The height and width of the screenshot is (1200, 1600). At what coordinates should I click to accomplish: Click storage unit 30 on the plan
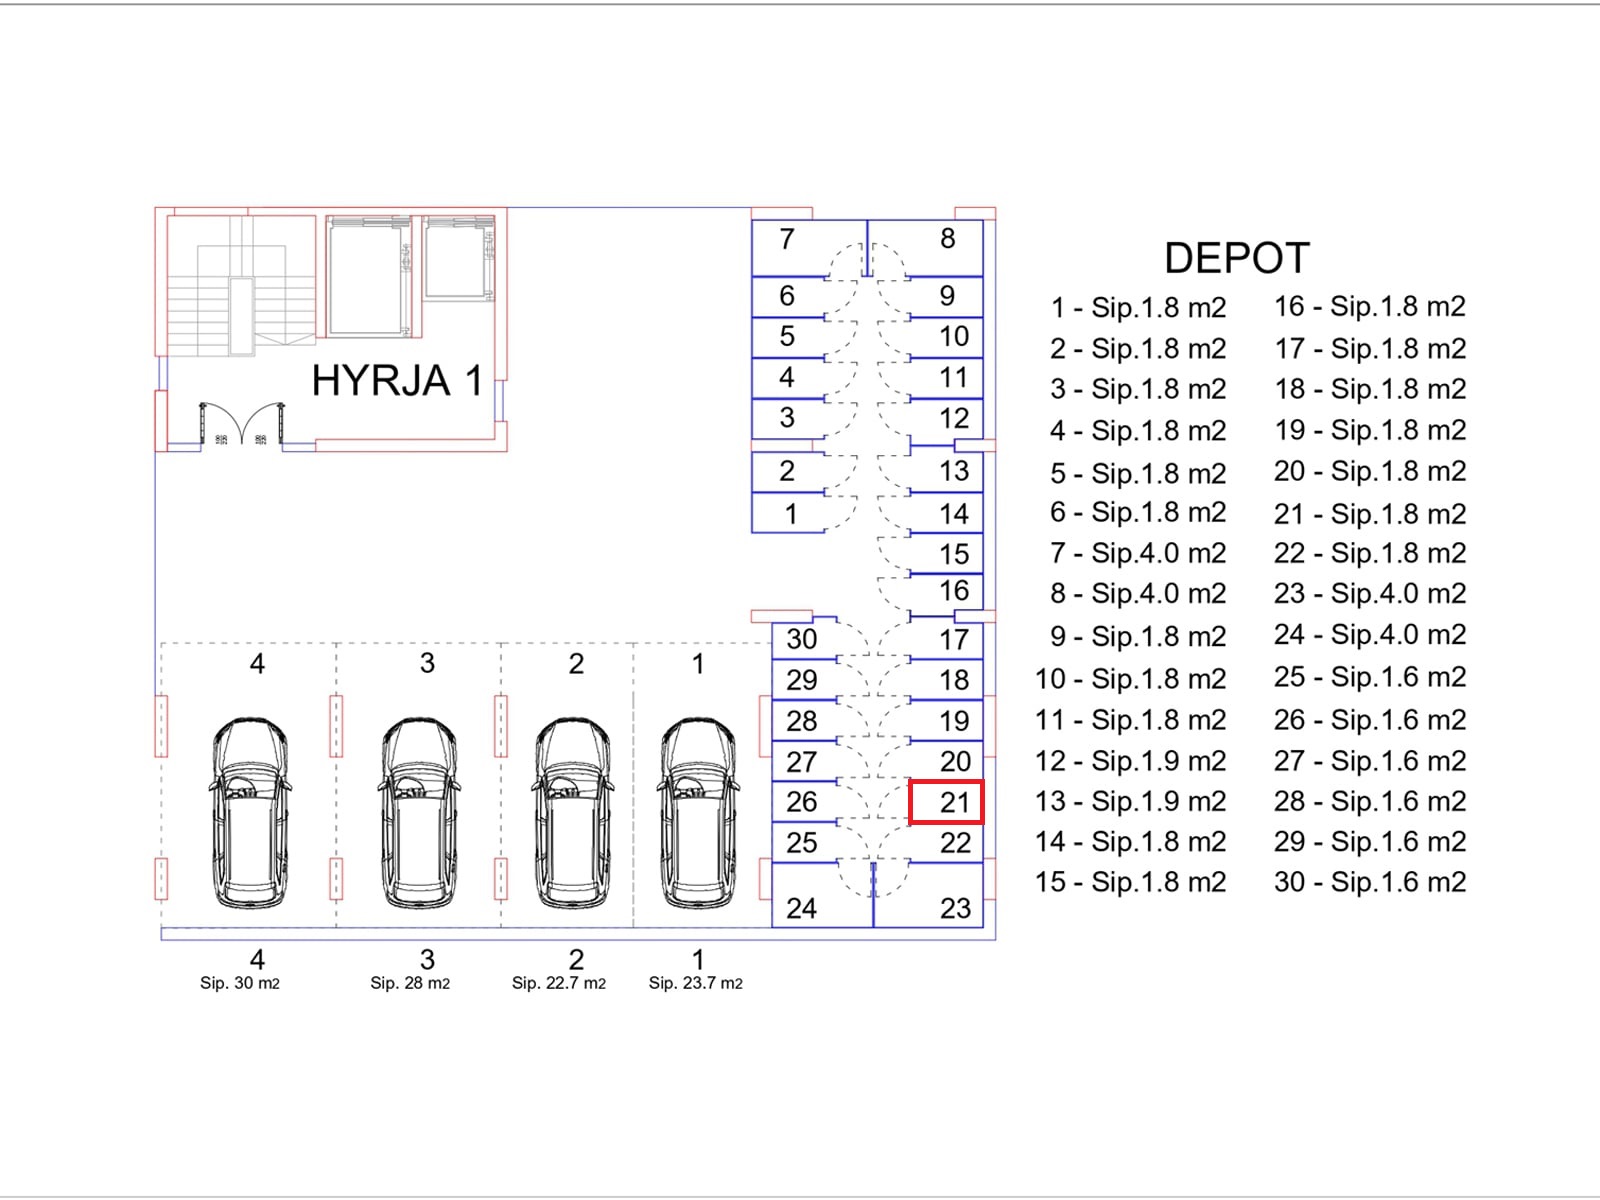[x=801, y=639]
